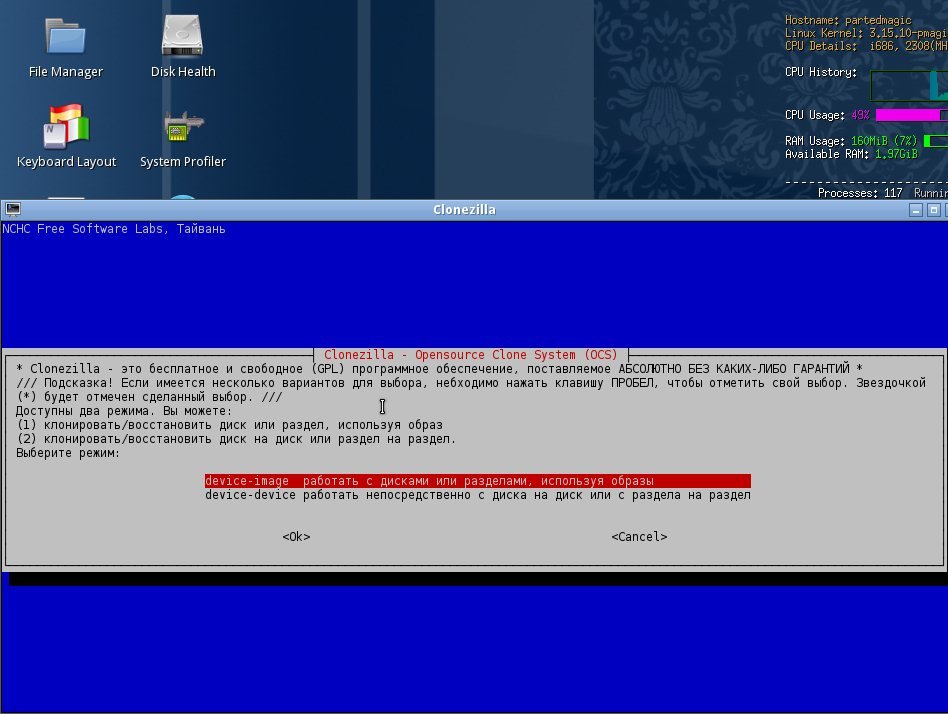Screen dimensions: 948x714
Task: Confirm with the <Ok> button
Action: point(296,537)
